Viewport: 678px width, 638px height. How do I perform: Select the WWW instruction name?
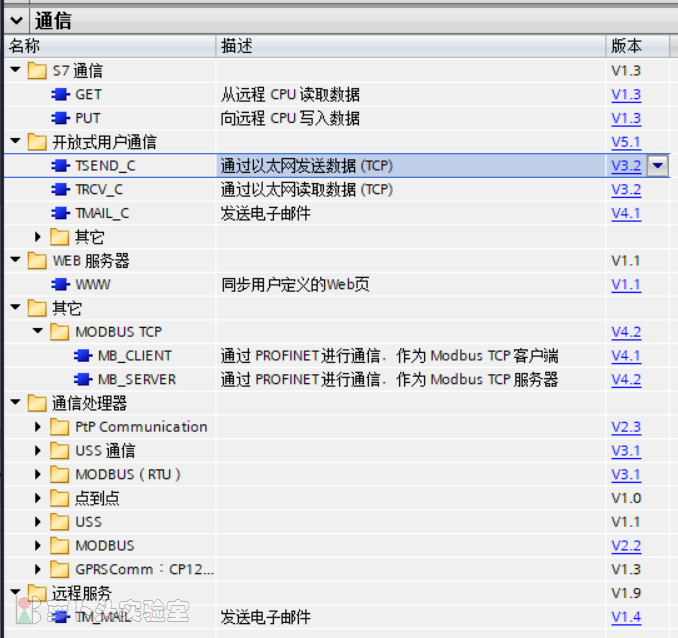pos(93,285)
